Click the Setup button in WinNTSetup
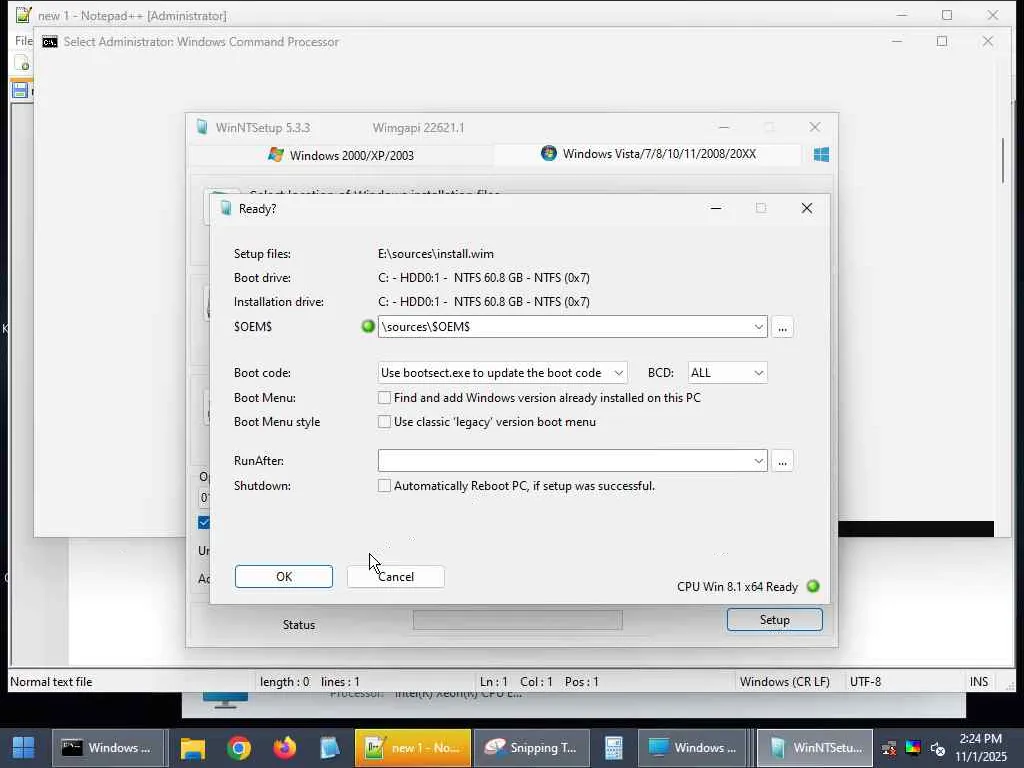Screen dimensions: 1024x768 775,620
